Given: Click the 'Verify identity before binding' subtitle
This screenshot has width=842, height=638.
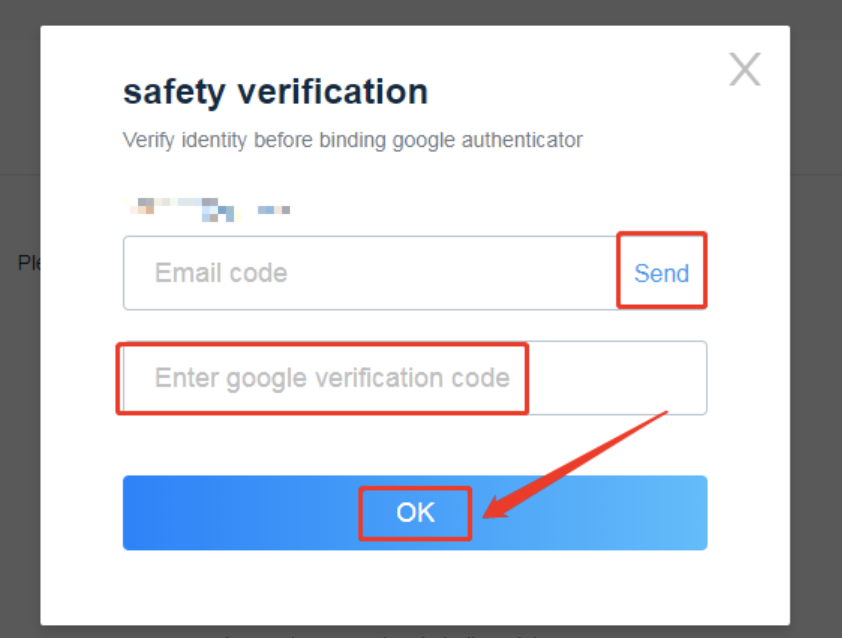Looking at the screenshot, I should (x=352, y=140).
